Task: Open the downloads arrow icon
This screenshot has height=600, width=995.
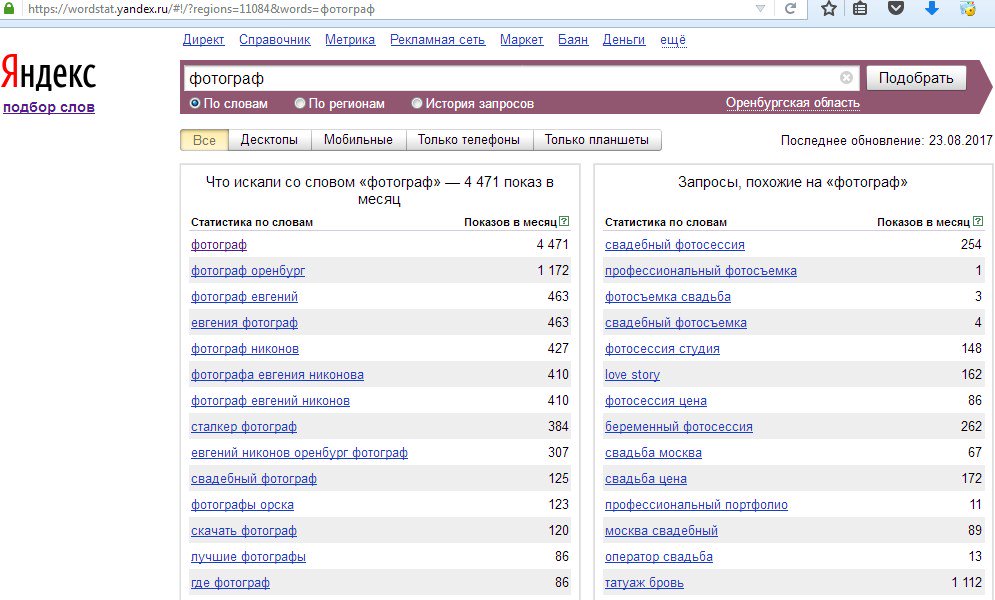Action: (932, 8)
